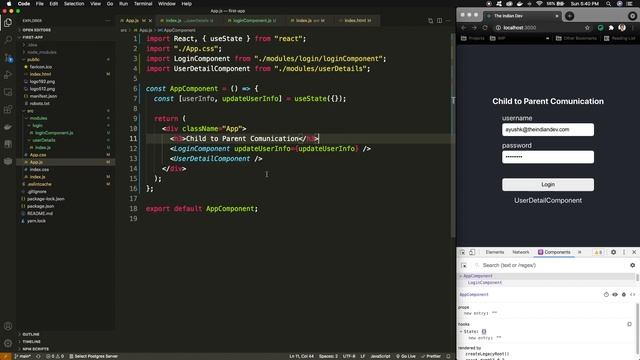
Task: Open the View menu
Action: (96, 4)
